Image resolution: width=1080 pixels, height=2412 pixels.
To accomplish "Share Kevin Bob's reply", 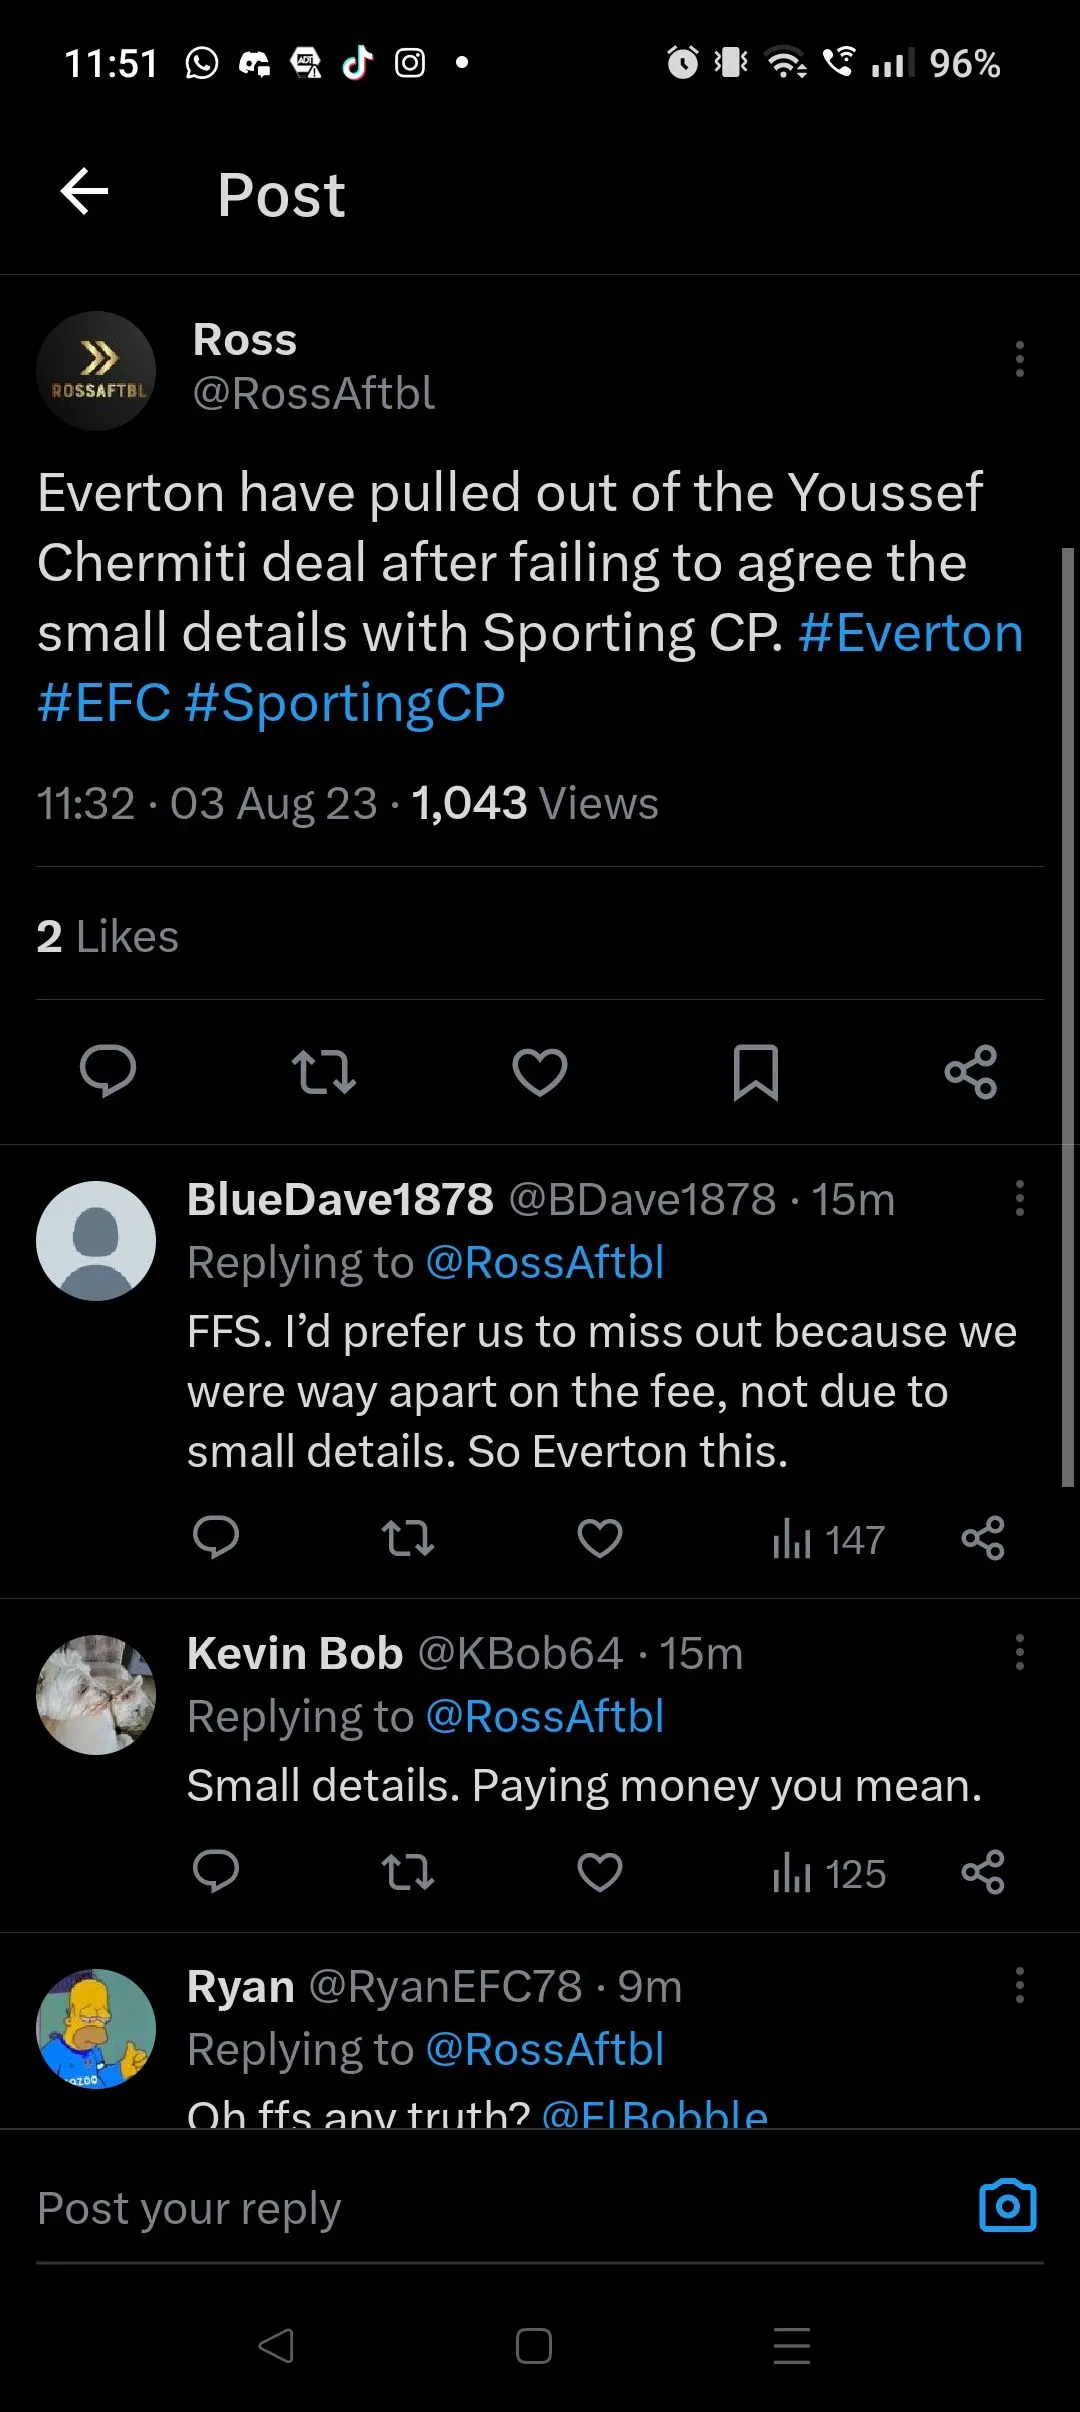I will (983, 1872).
